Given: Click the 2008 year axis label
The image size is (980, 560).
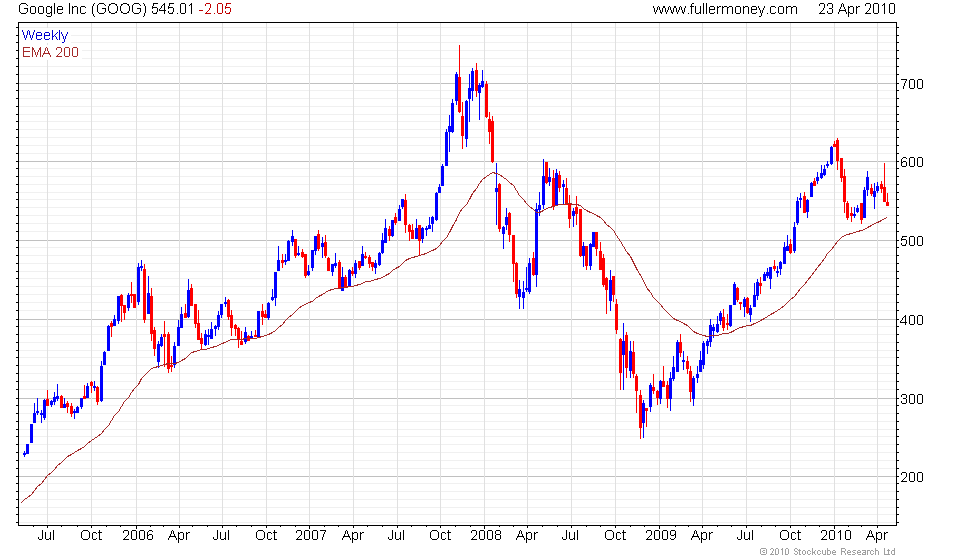Looking at the screenshot, I should tap(486, 536).
